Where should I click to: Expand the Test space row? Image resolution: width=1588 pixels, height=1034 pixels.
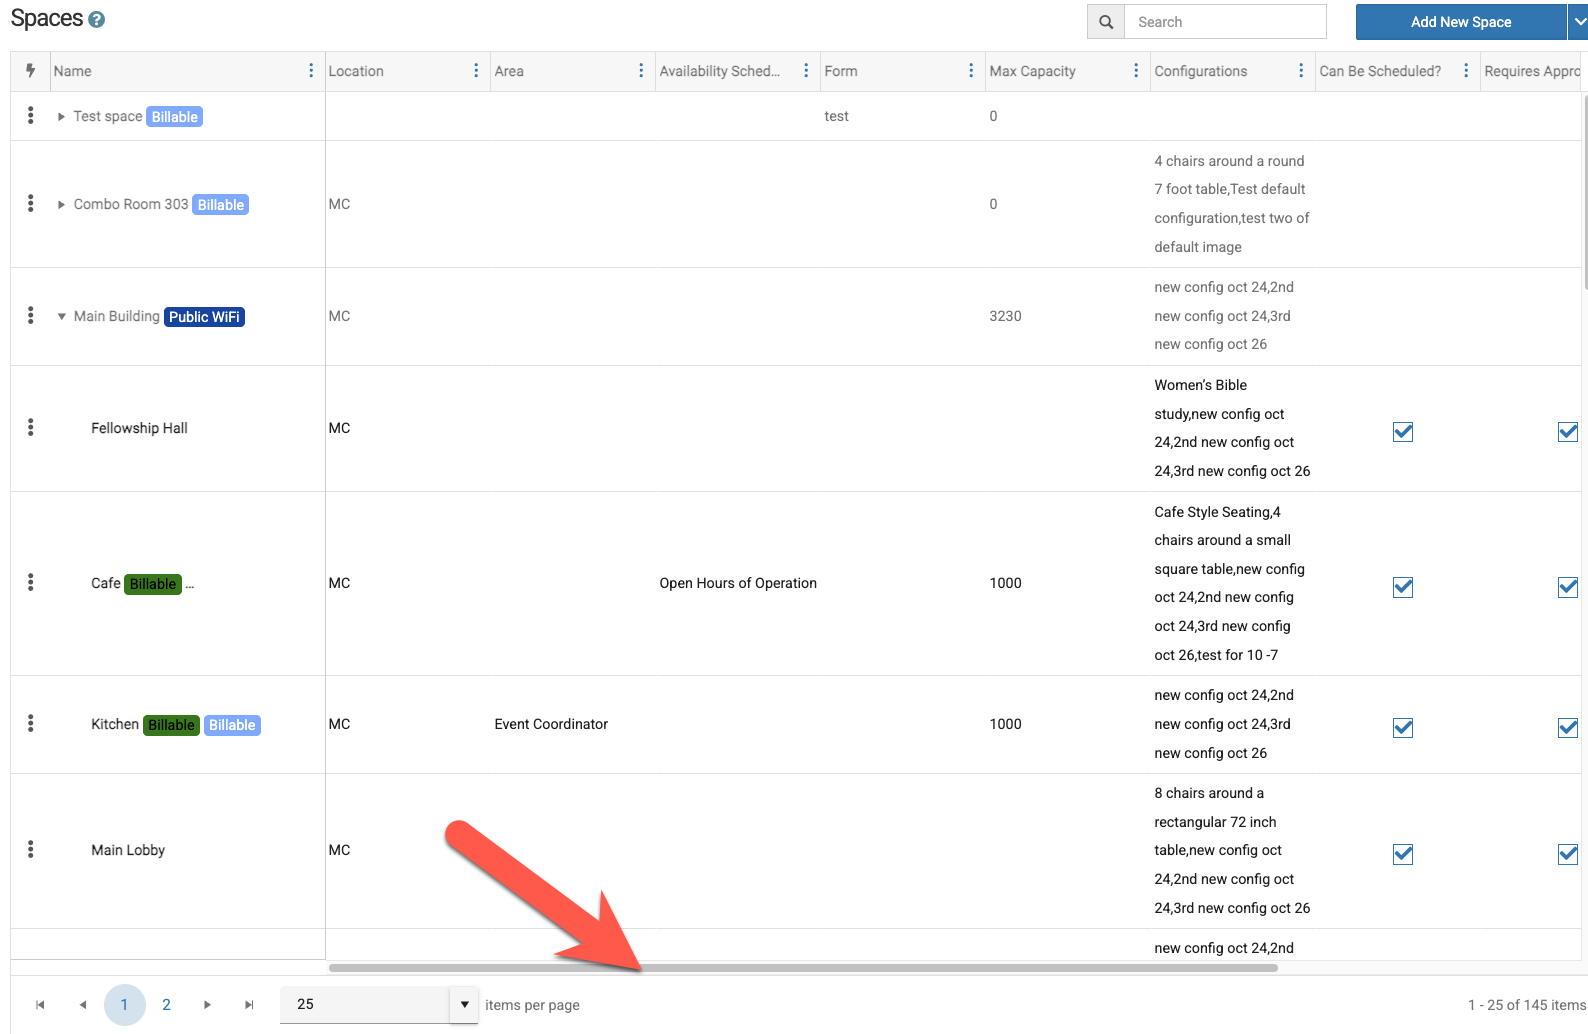point(62,117)
